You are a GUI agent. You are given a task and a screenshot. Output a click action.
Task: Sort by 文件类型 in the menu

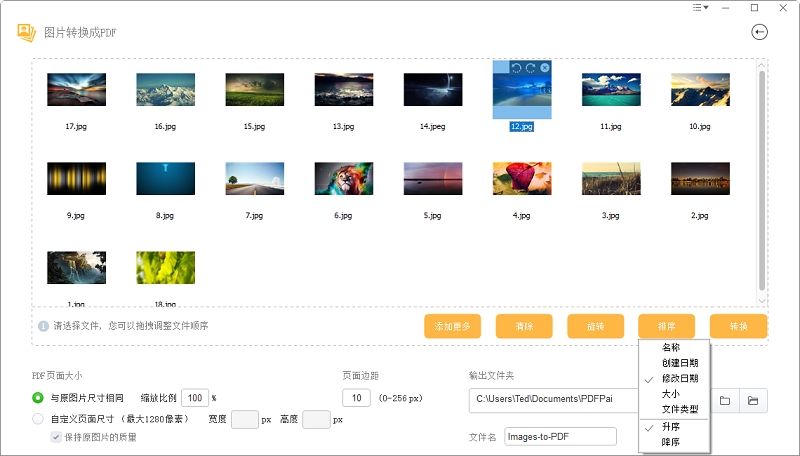click(680, 409)
